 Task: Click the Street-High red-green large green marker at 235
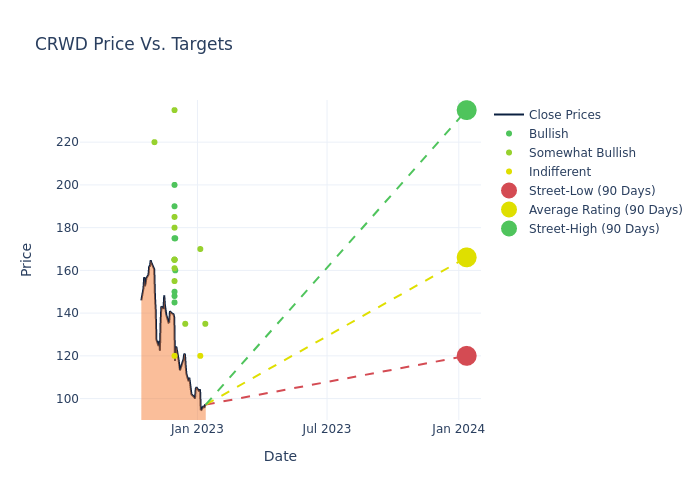(466, 110)
